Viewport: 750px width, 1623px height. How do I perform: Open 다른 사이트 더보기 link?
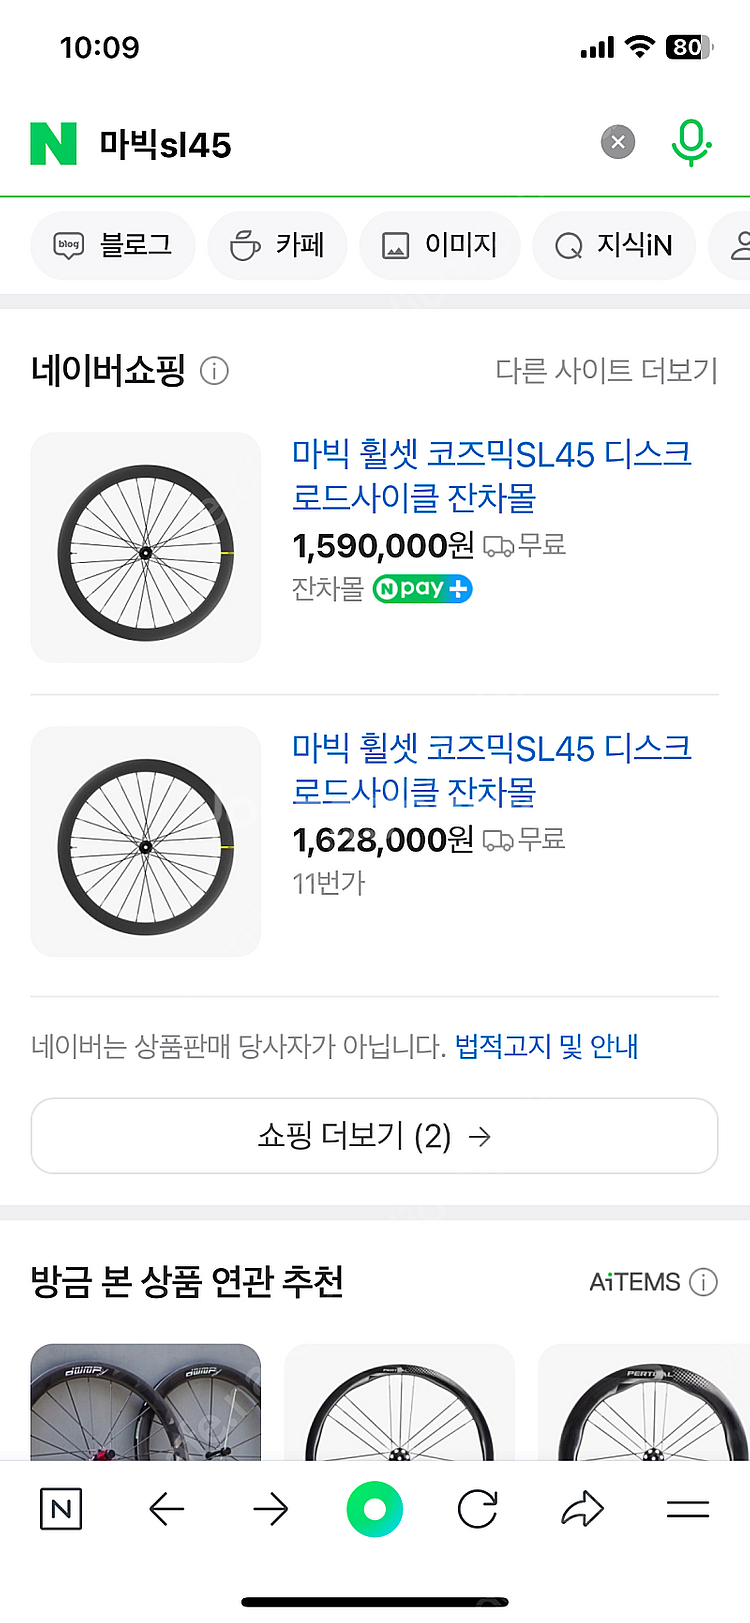coord(607,371)
